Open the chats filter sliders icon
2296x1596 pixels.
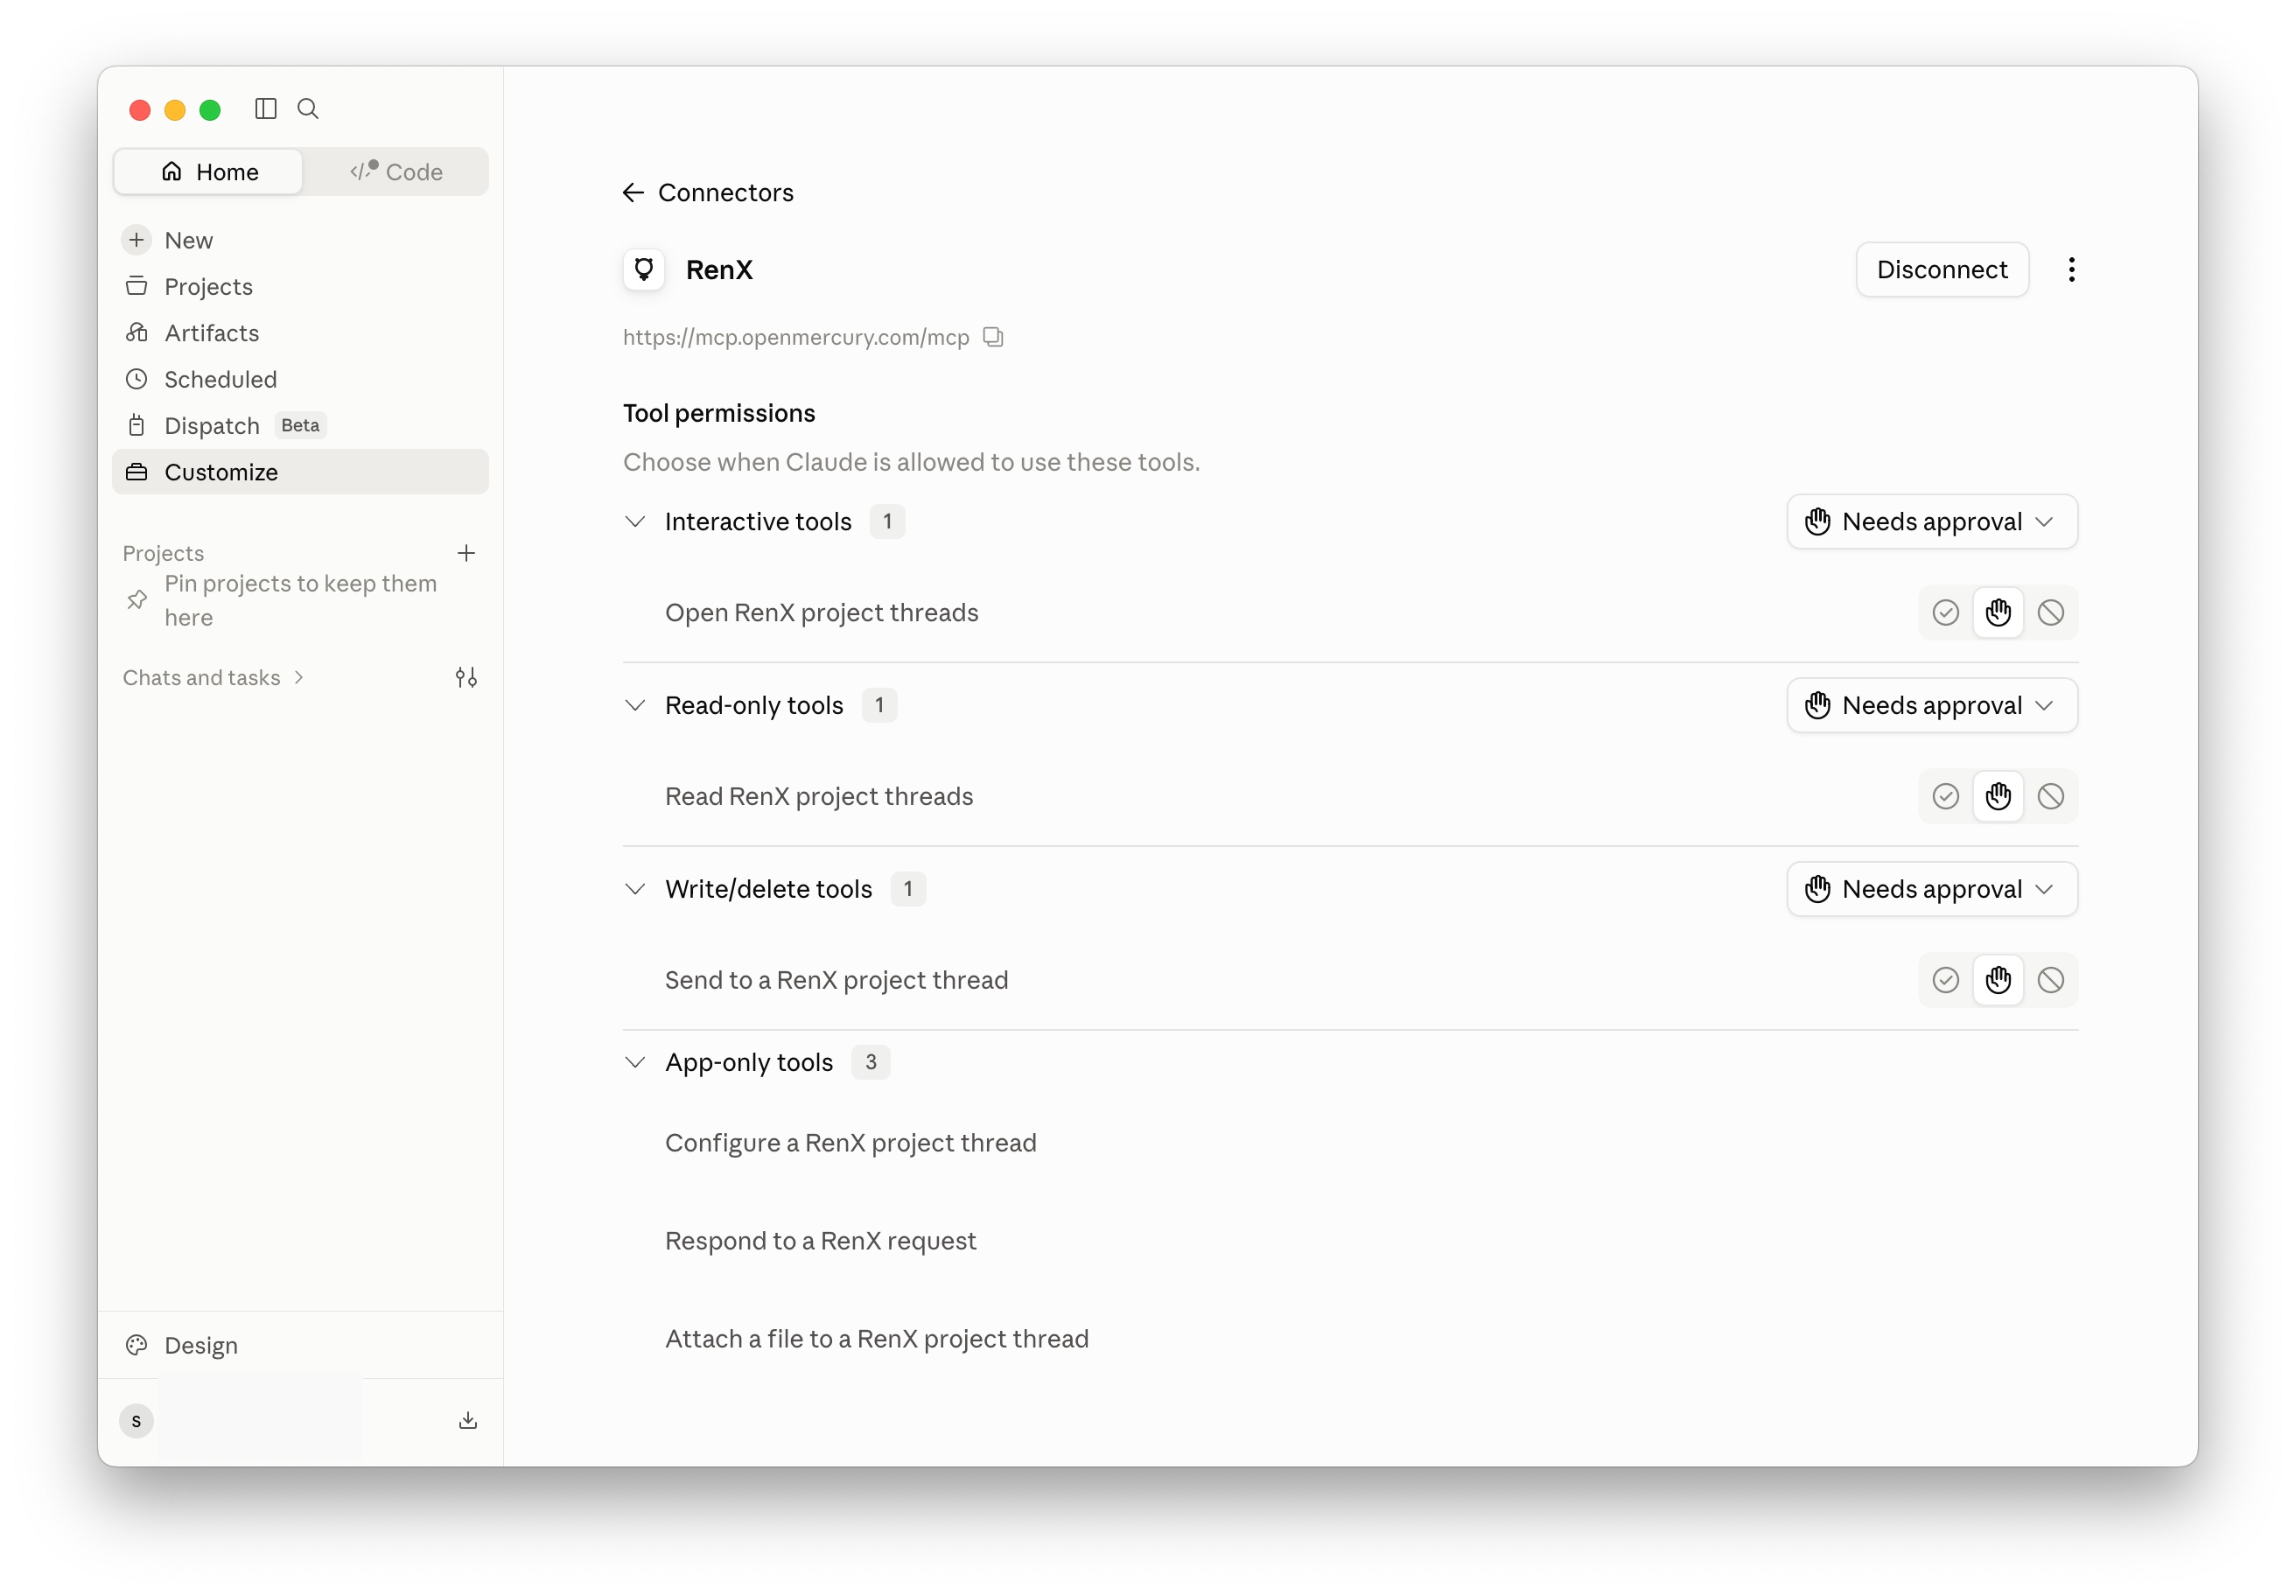click(466, 678)
